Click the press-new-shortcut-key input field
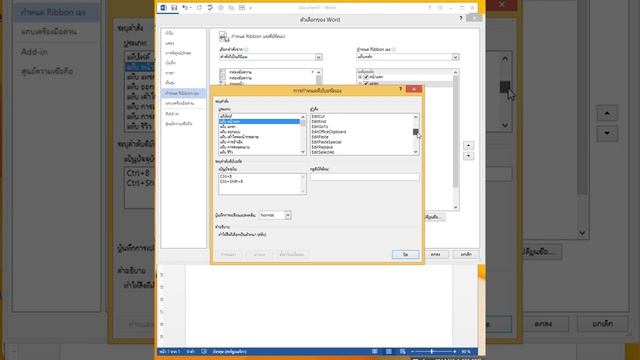Screen dimensions: 640x360 tap(364, 177)
